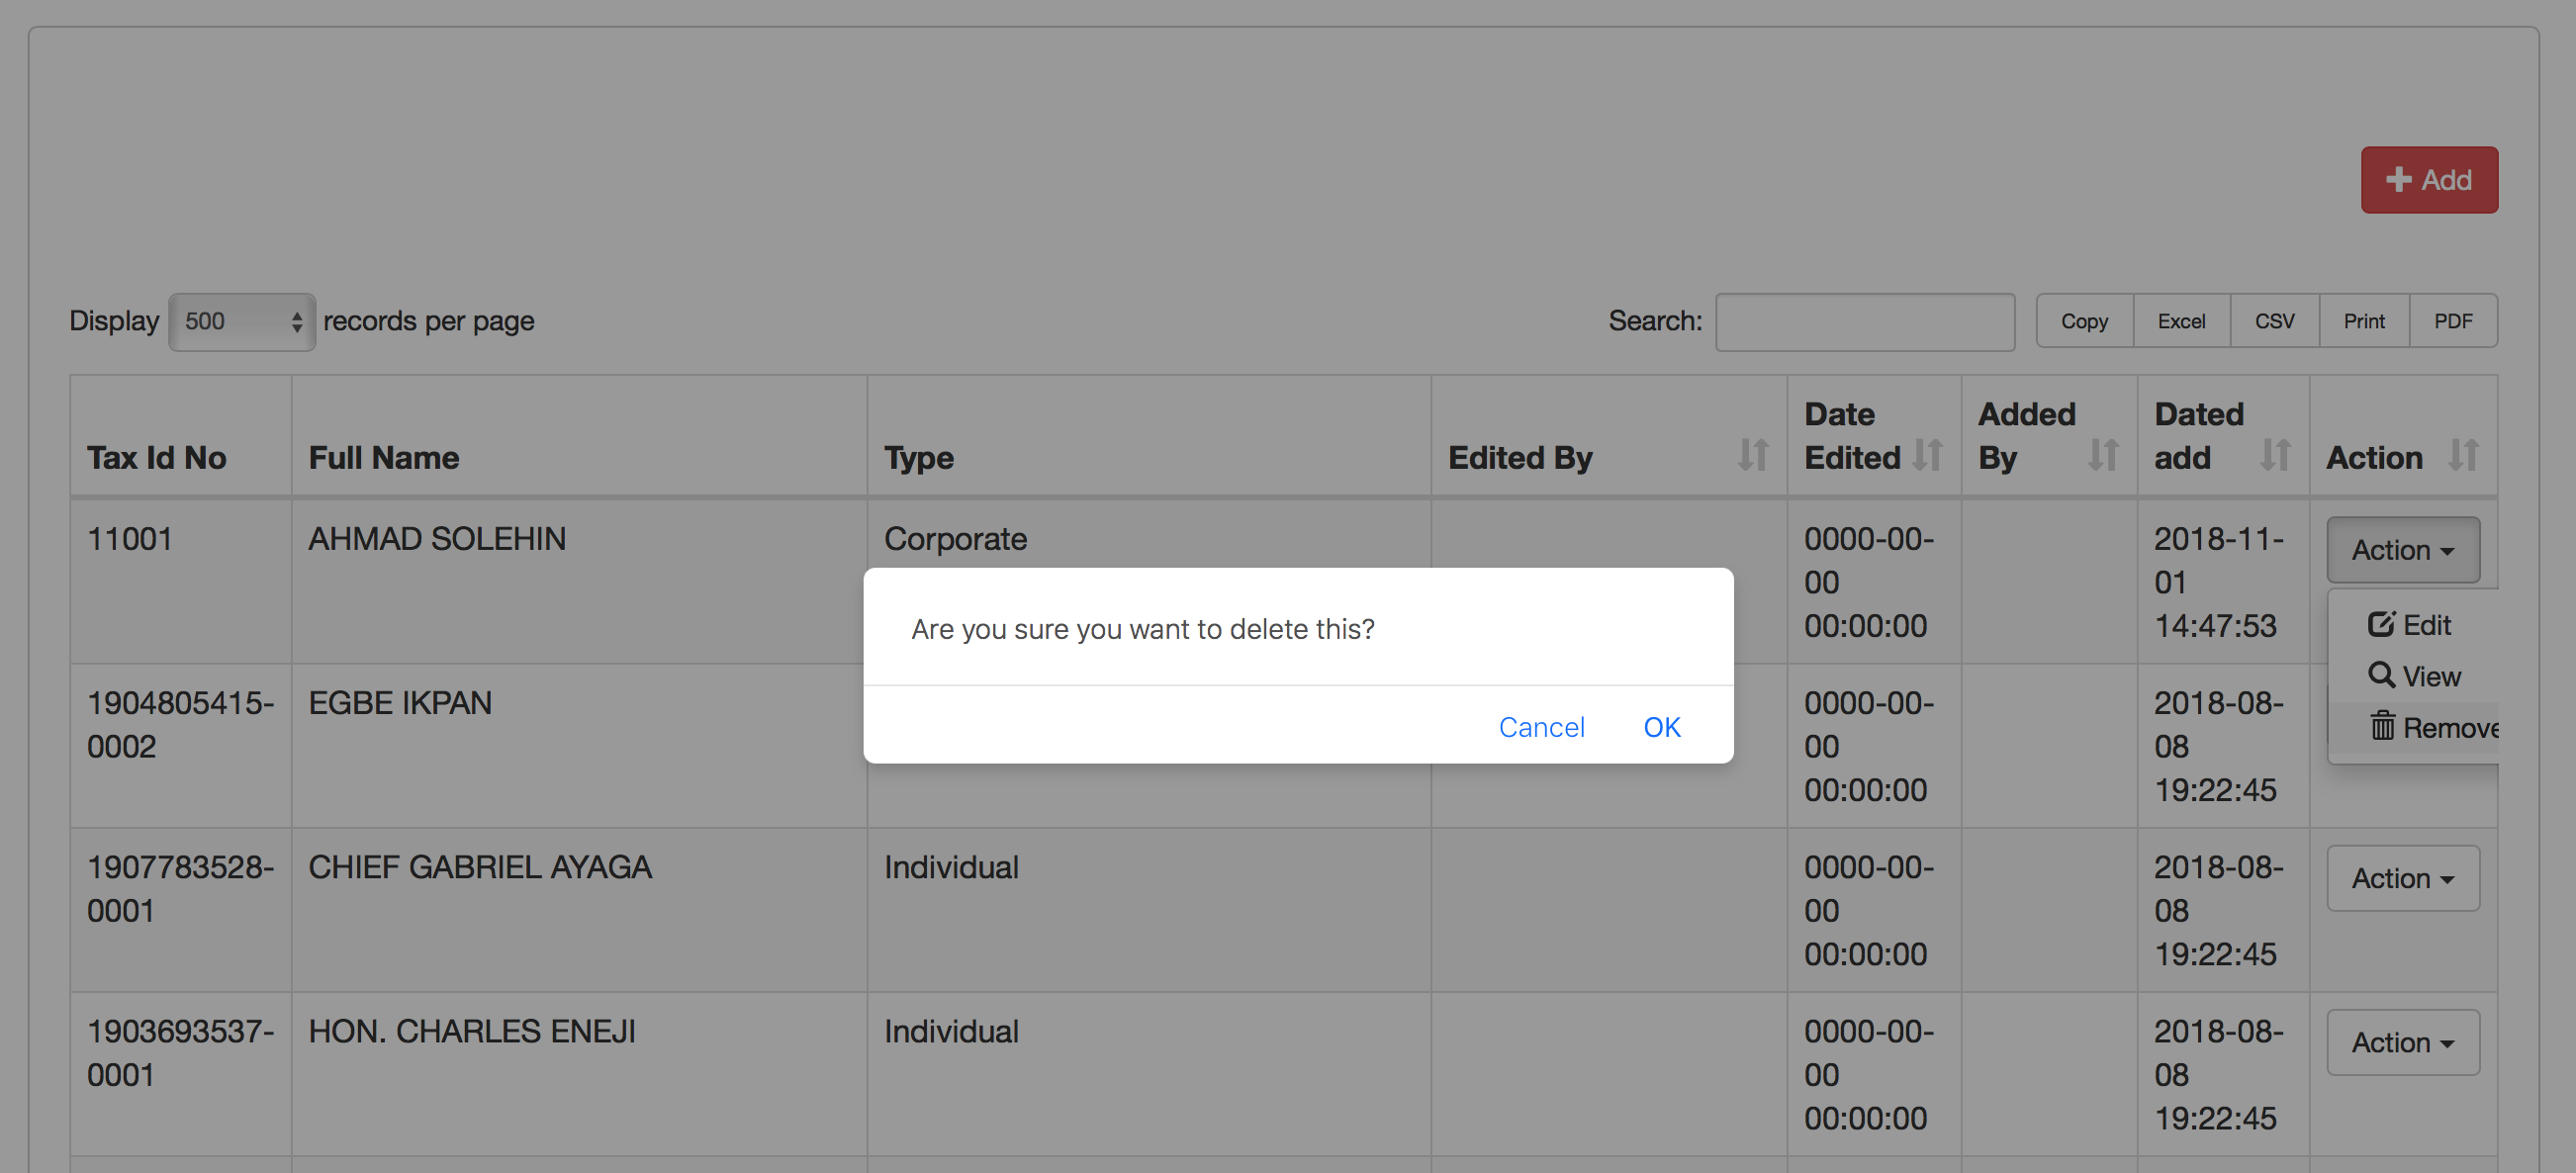Click the plus icon on Add button
The image size is (2576, 1173).
click(2398, 180)
